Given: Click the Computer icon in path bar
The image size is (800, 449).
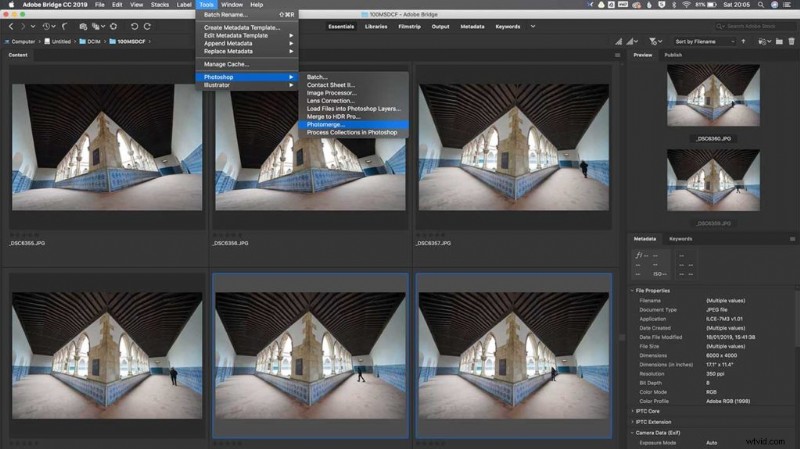Looking at the screenshot, I should tap(7, 42).
